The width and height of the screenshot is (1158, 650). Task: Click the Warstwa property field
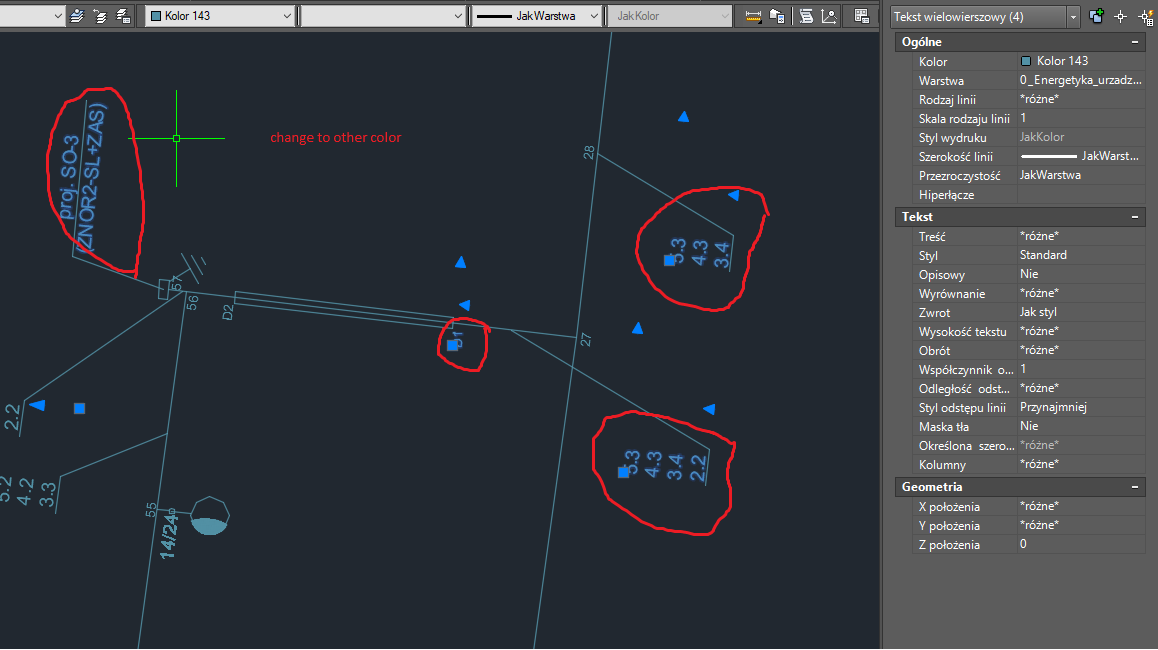coord(1080,80)
